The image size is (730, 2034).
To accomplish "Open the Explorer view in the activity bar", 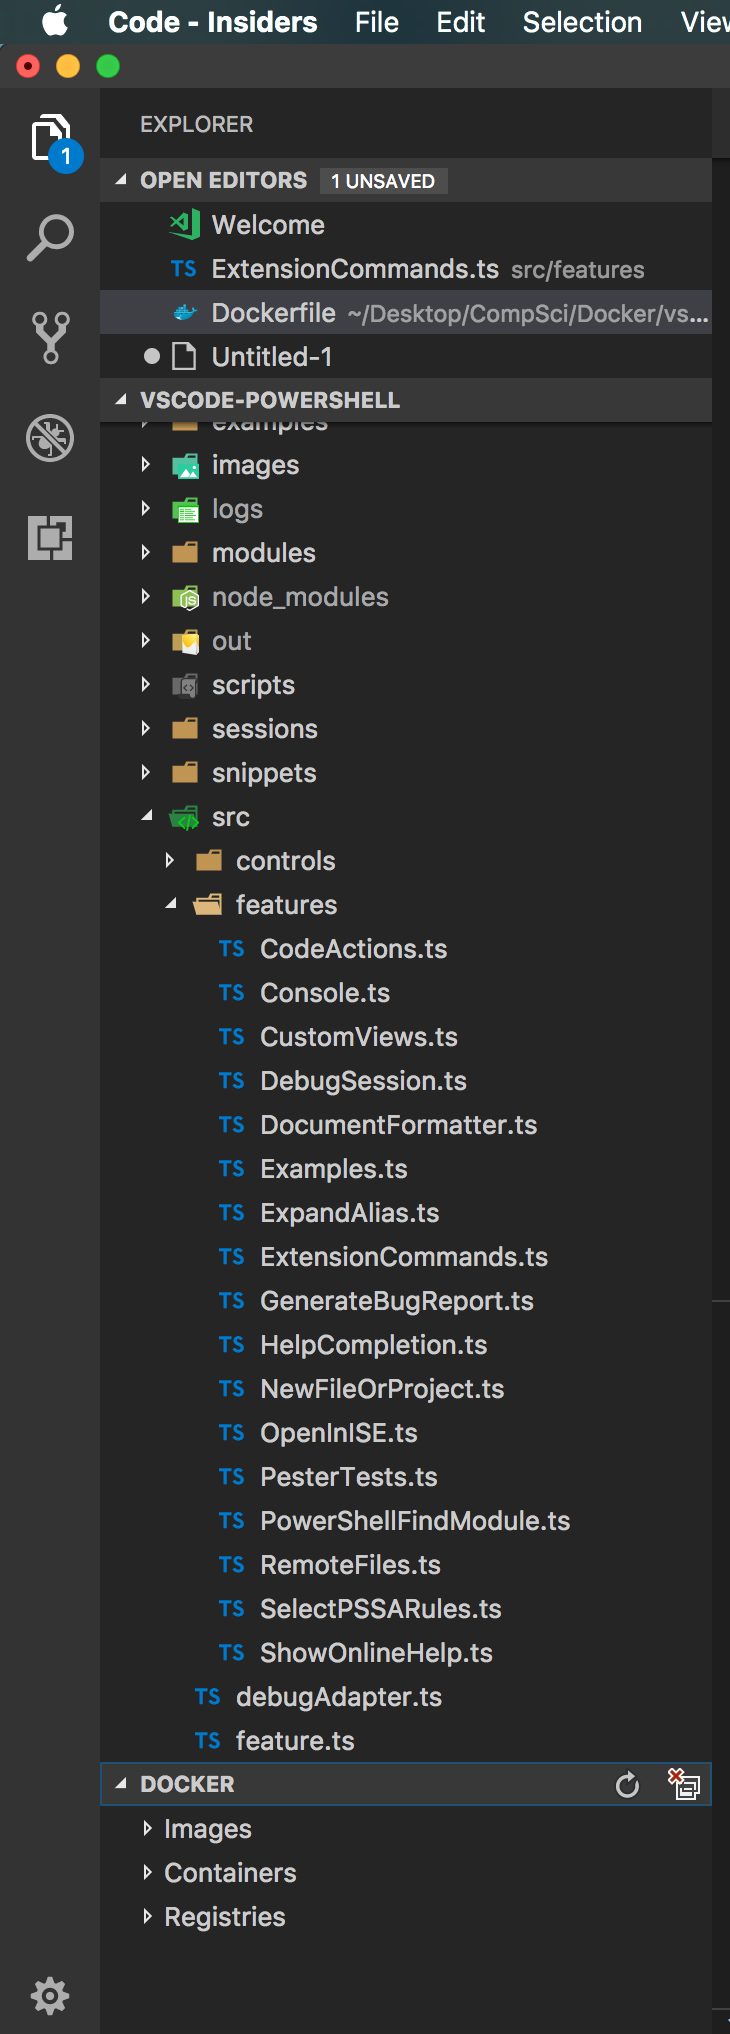I will [x=50, y=133].
